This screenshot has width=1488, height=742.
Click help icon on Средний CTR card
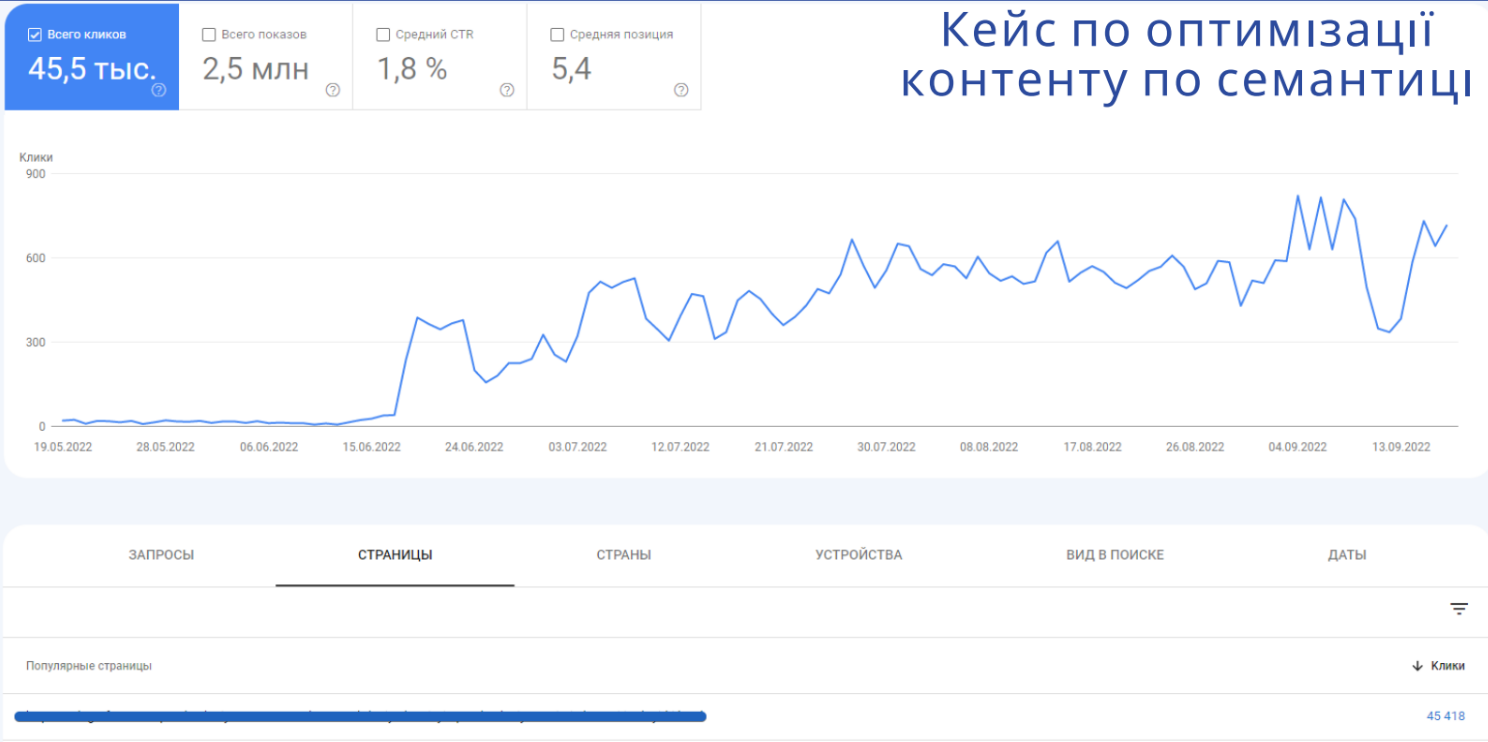coord(507,90)
